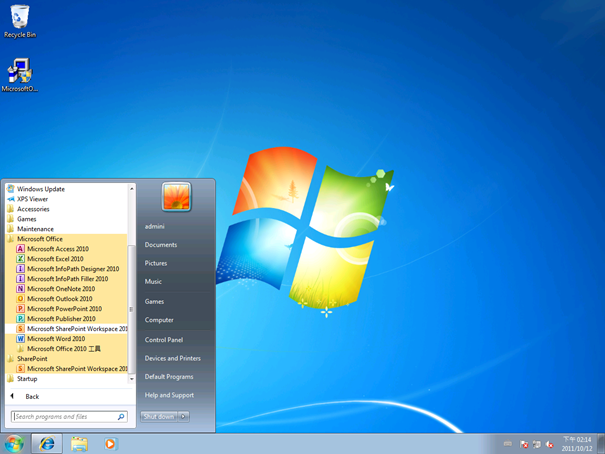The width and height of the screenshot is (605, 454).
Task: Open Microsoft InfoPath Filler 2010
Action: click(x=66, y=279)
